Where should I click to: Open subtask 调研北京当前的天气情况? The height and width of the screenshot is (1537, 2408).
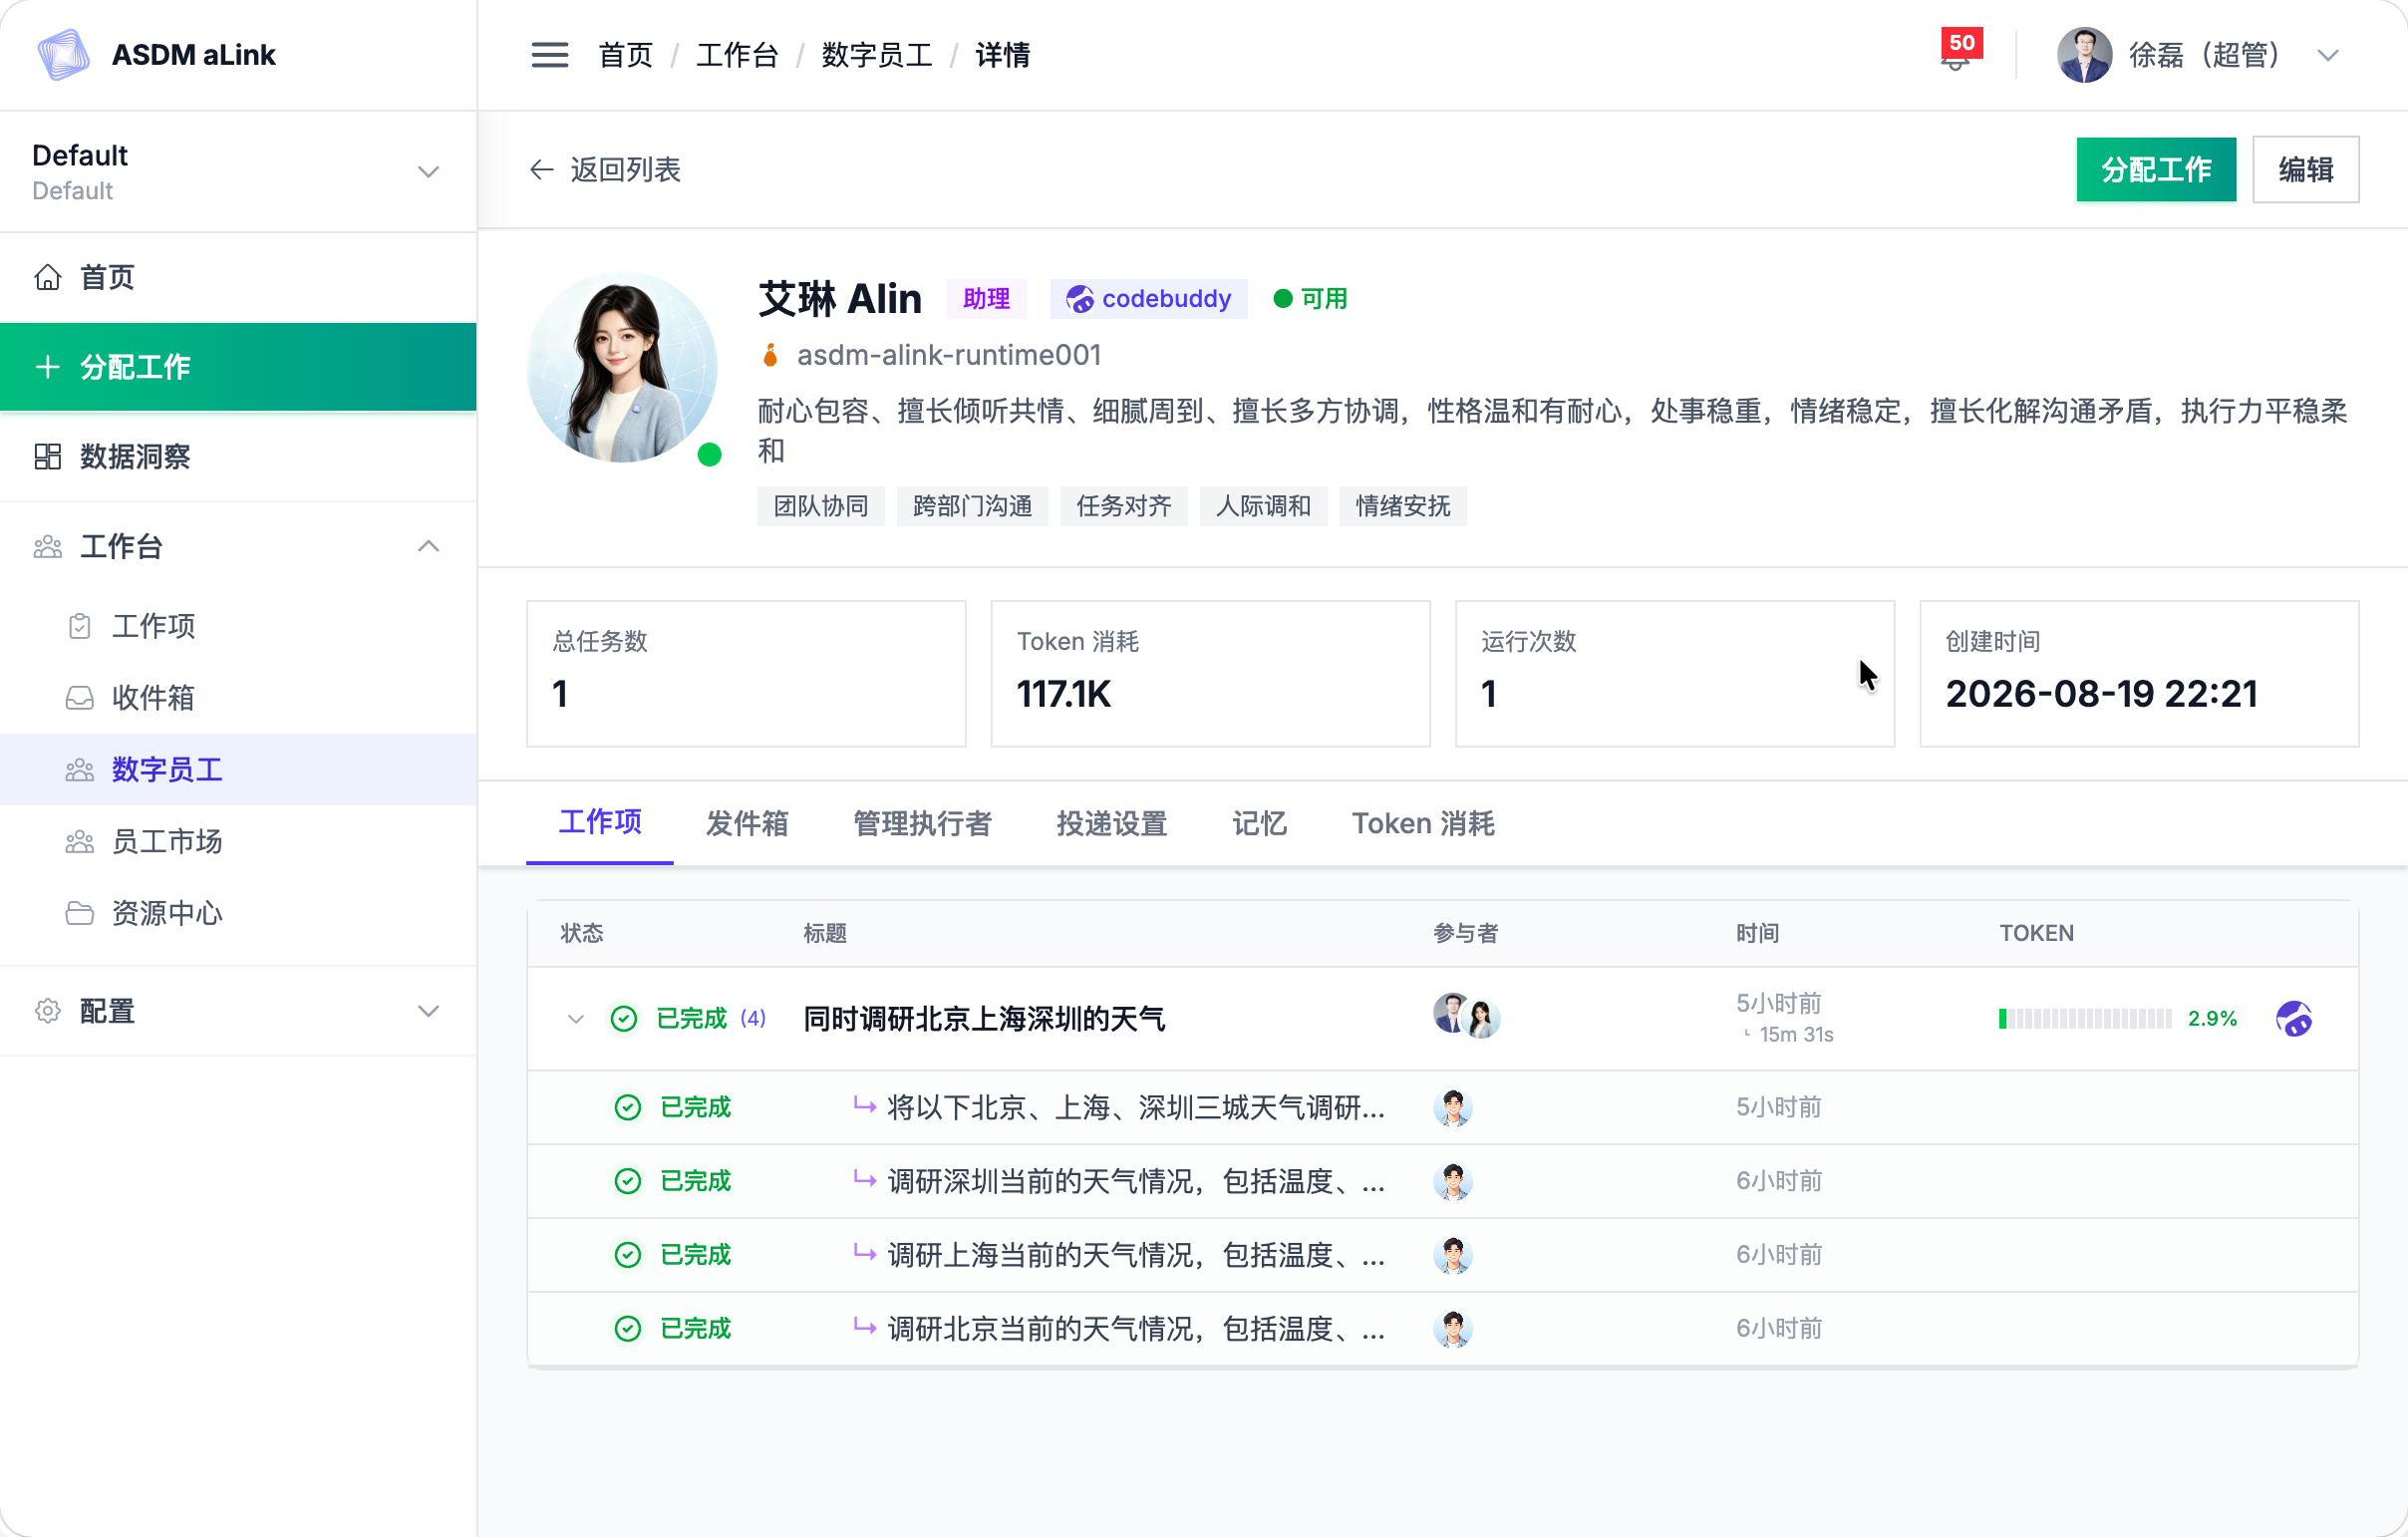point(1135,1329)
